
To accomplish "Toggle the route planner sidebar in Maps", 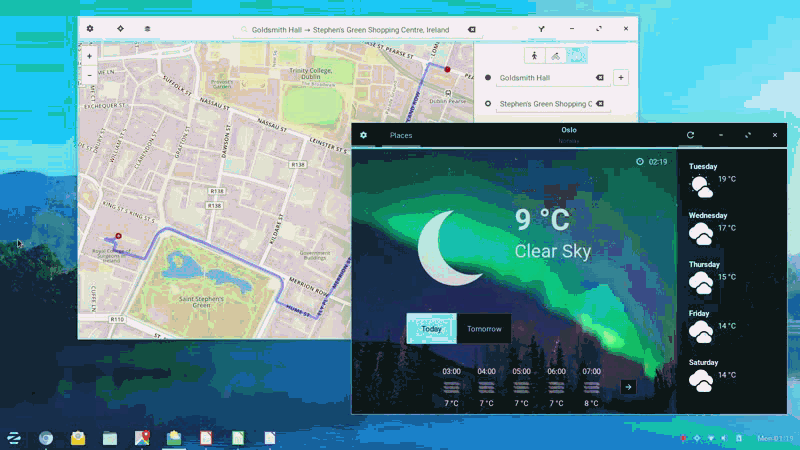I will click(x=541, y=29).
